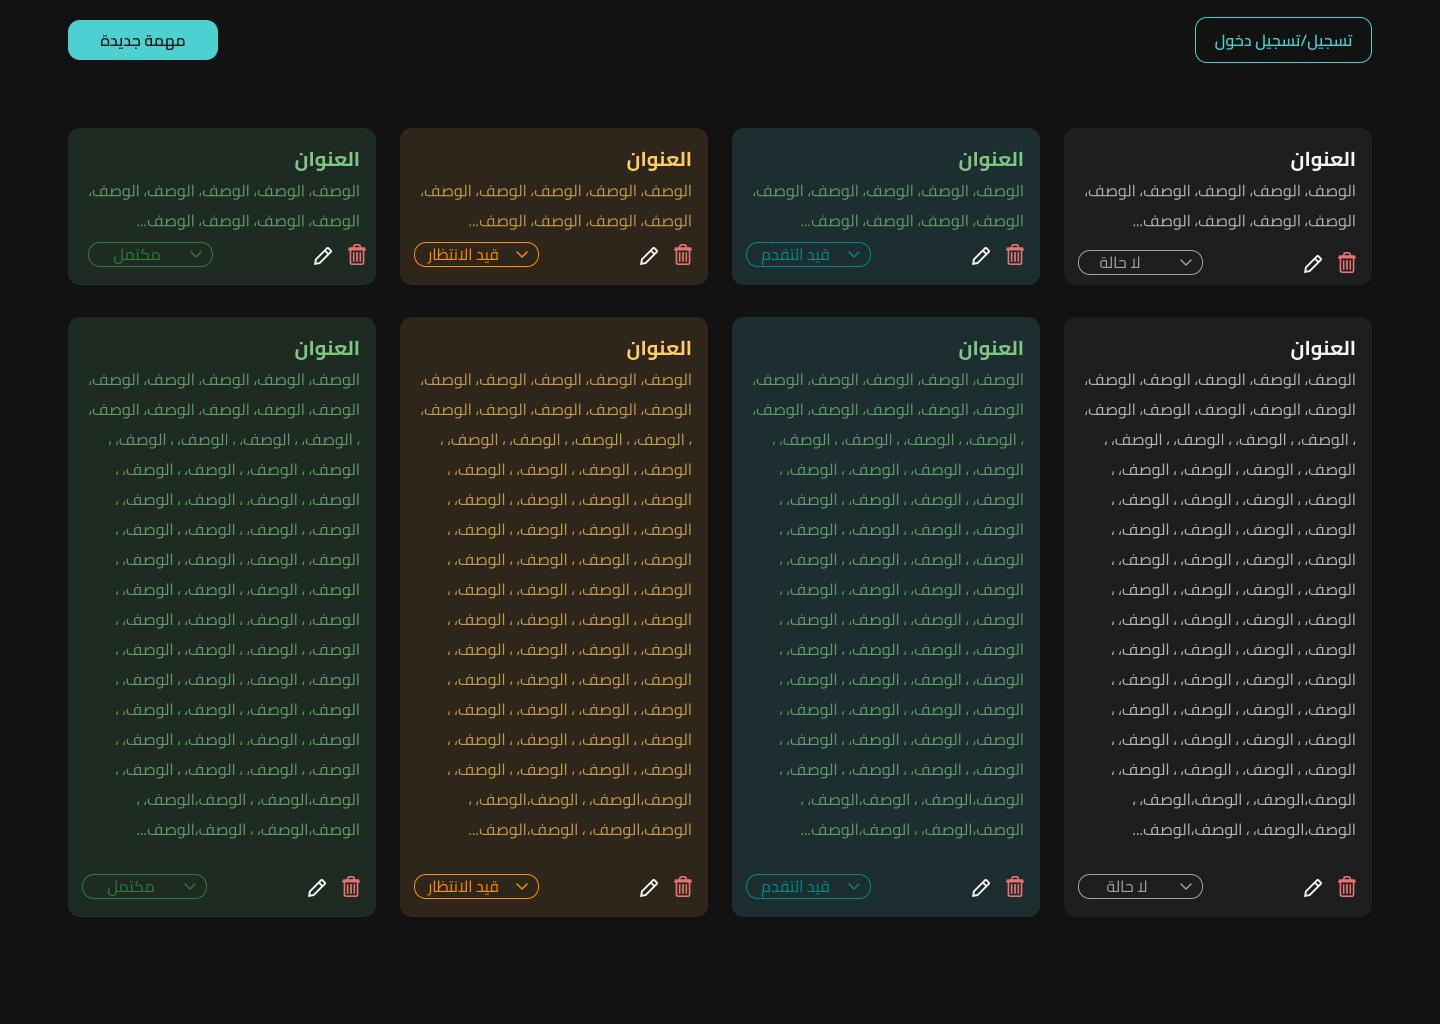
Task: Delete the short gray 'لا حالة' task card
Action: click(x=1347, y=263)
